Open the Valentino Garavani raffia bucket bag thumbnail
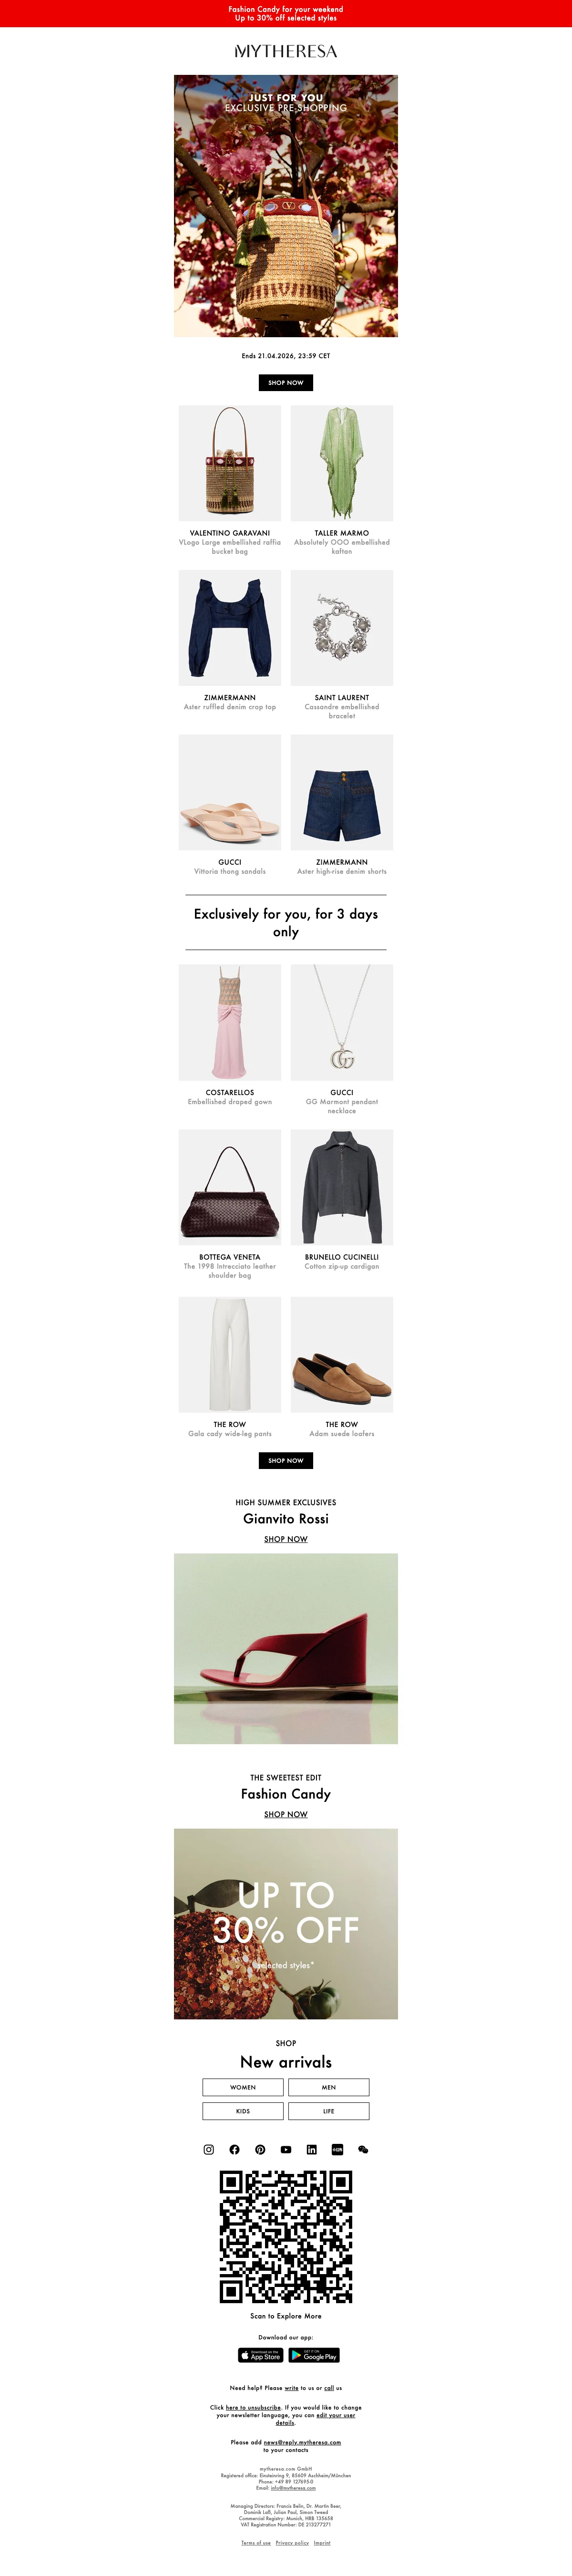 pos(230,463)
